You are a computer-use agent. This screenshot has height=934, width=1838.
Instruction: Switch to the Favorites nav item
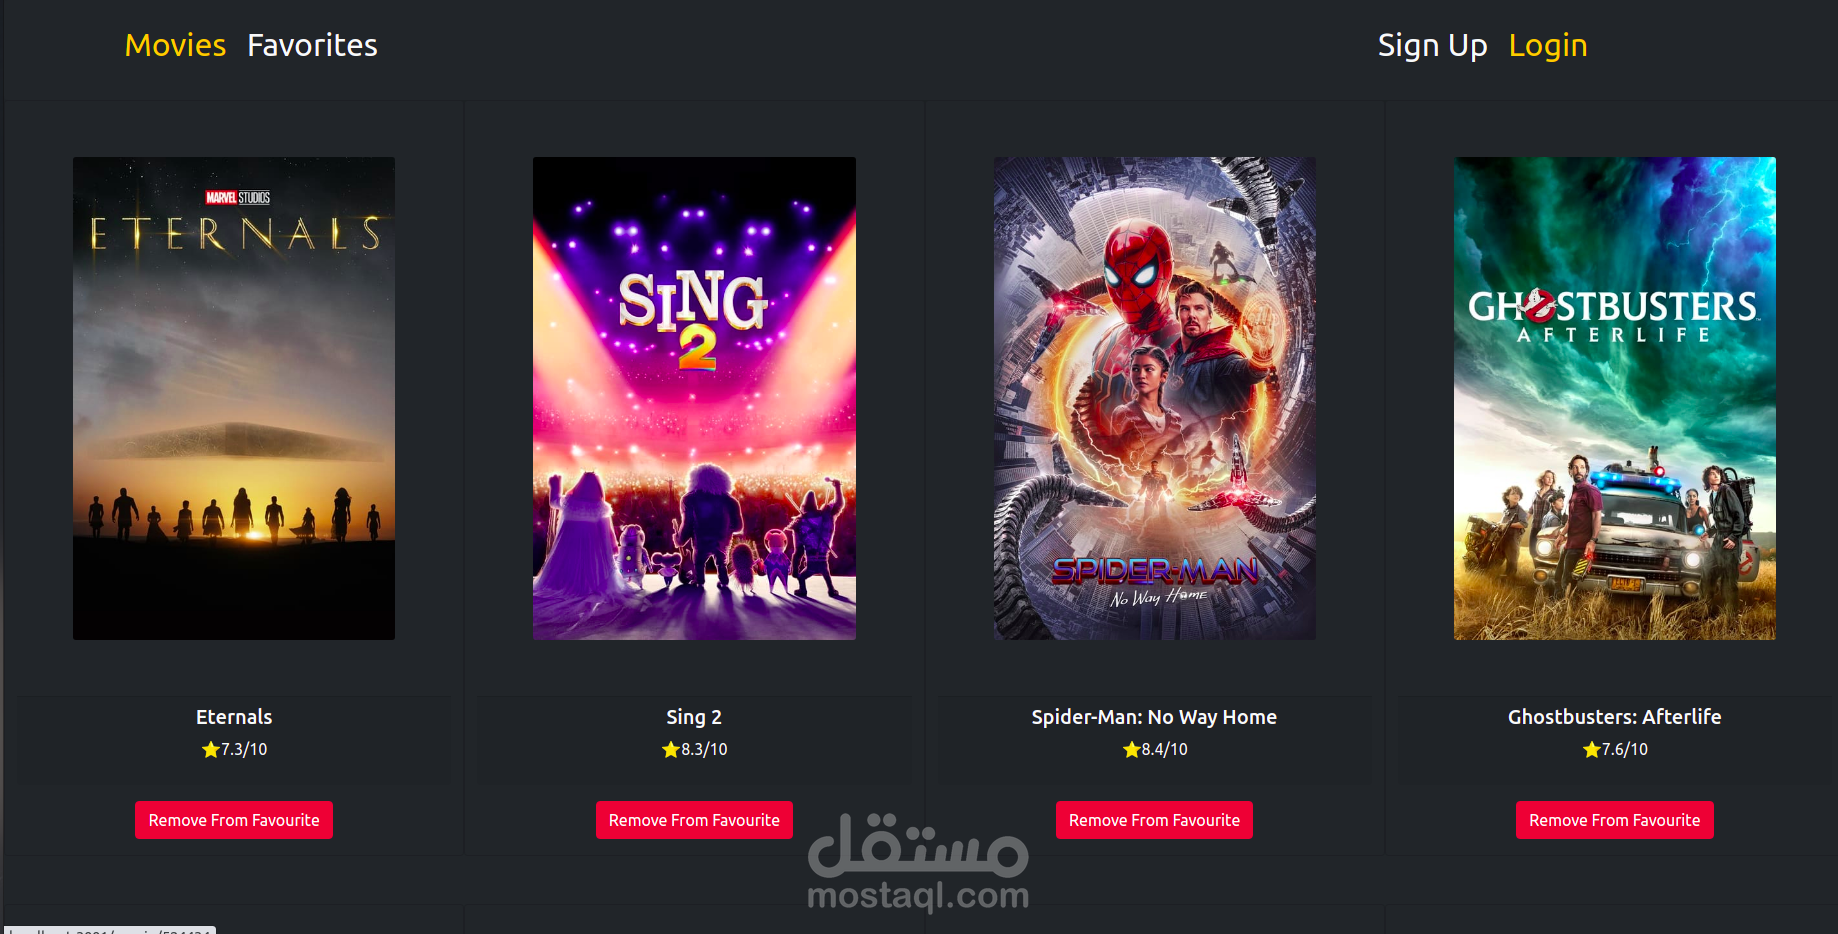[x=312, y=45]
